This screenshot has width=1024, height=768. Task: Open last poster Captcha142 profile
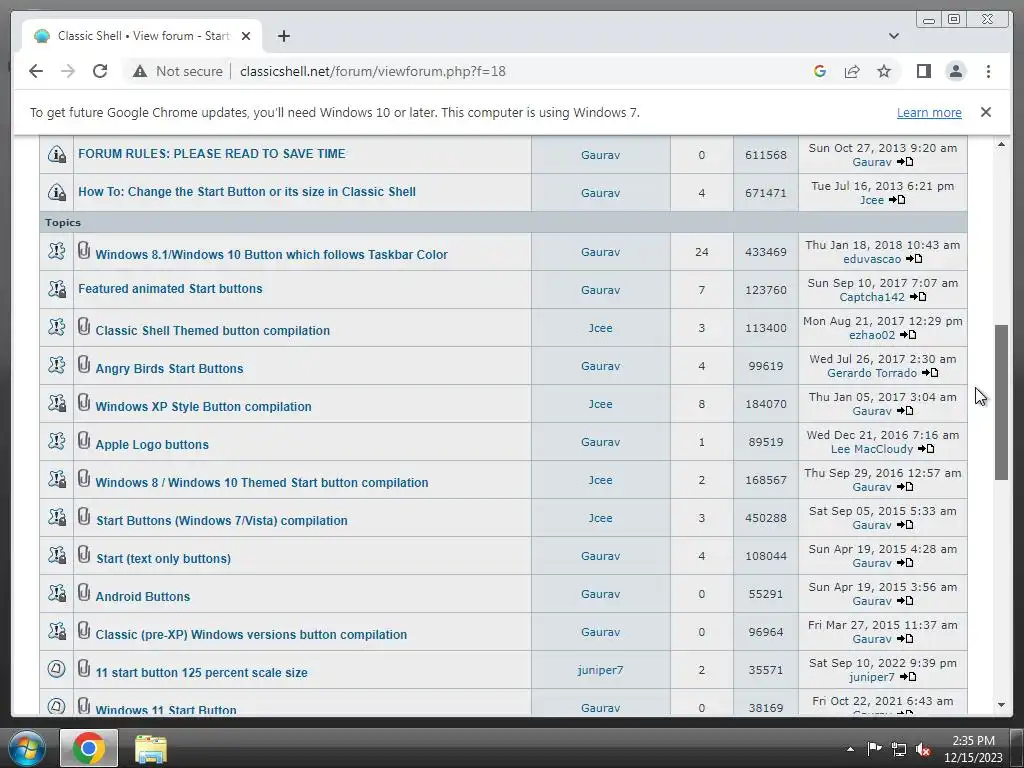872,297
